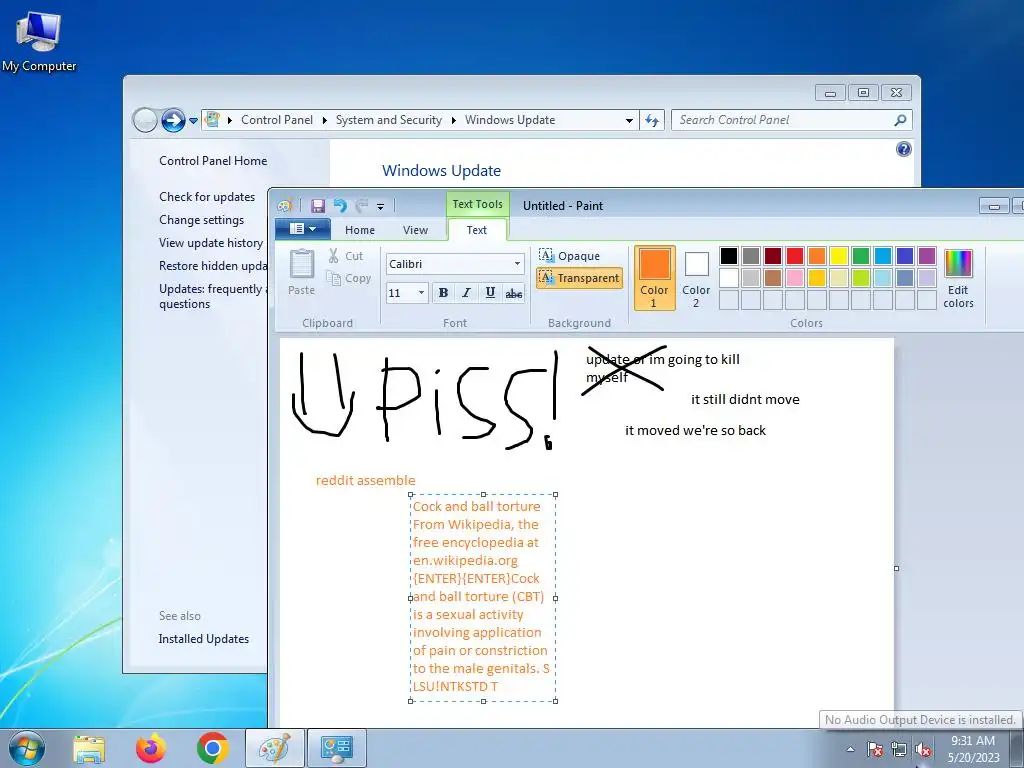The width and height of the screenshot is (1024, 768).
Task: Open Change settings link
Action: pos(201,220)
